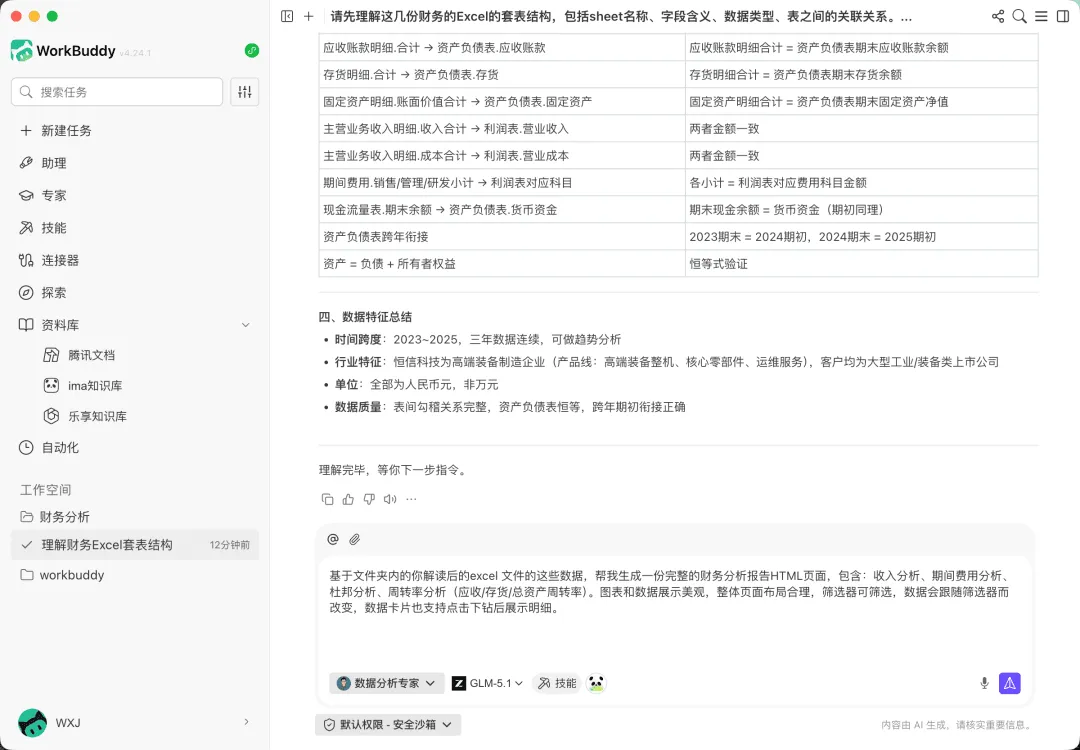Select the 理解财务Excel套表结构 task
Screen dimensions: 1080x750
point(135,545)
